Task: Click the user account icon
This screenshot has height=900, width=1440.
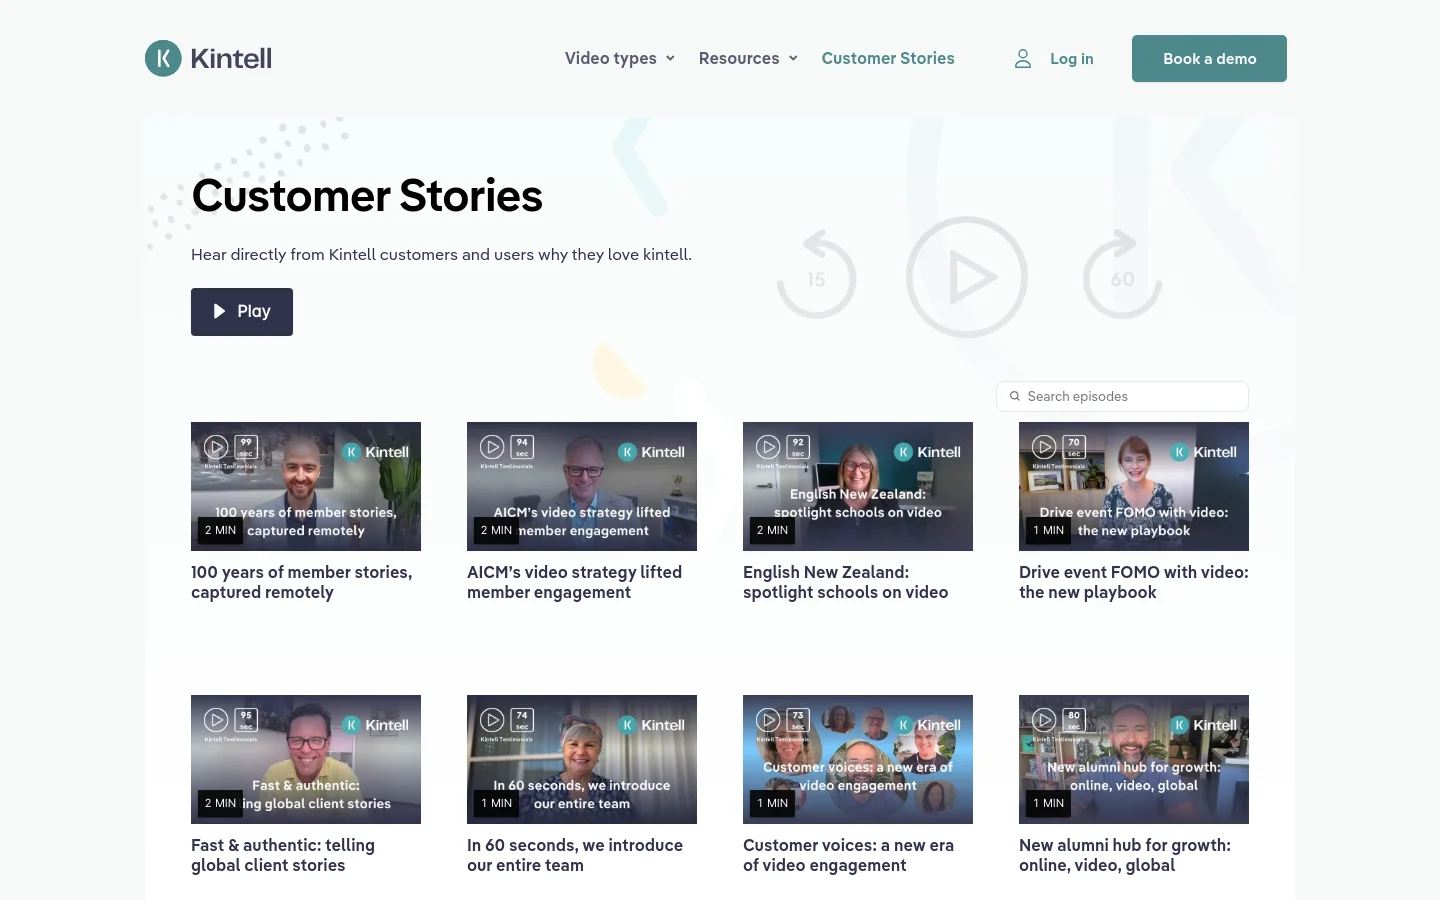Action: tap(1023, 59)
